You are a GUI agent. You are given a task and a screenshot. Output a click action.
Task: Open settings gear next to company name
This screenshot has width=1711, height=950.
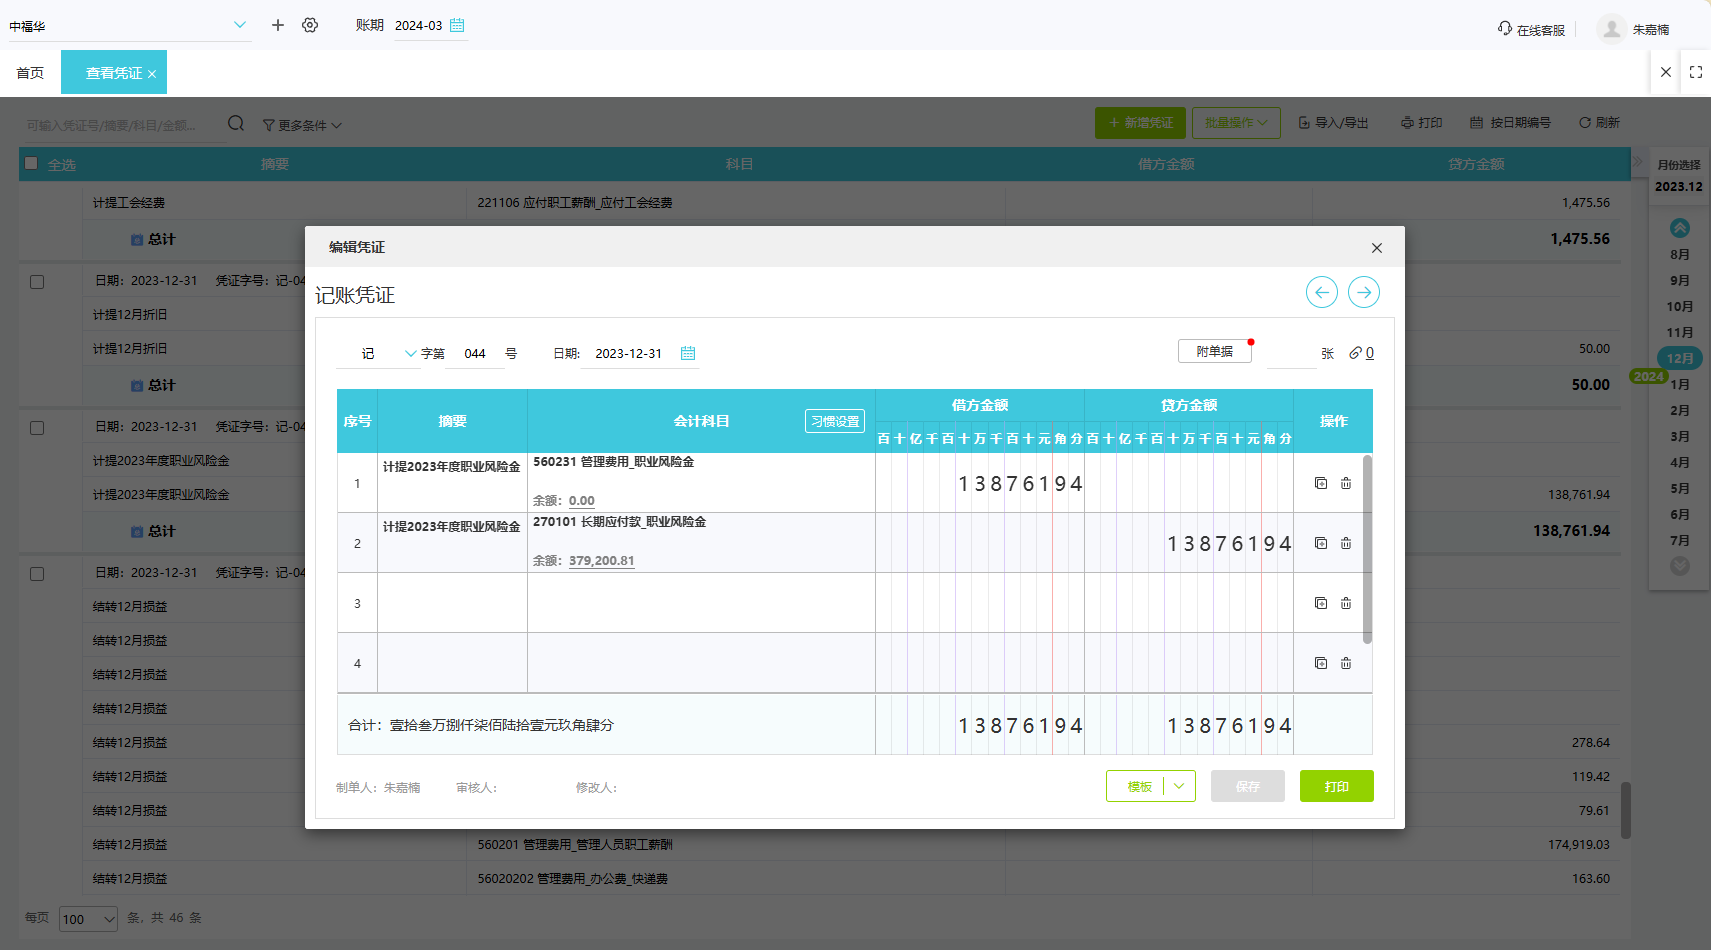coord(310,25)
